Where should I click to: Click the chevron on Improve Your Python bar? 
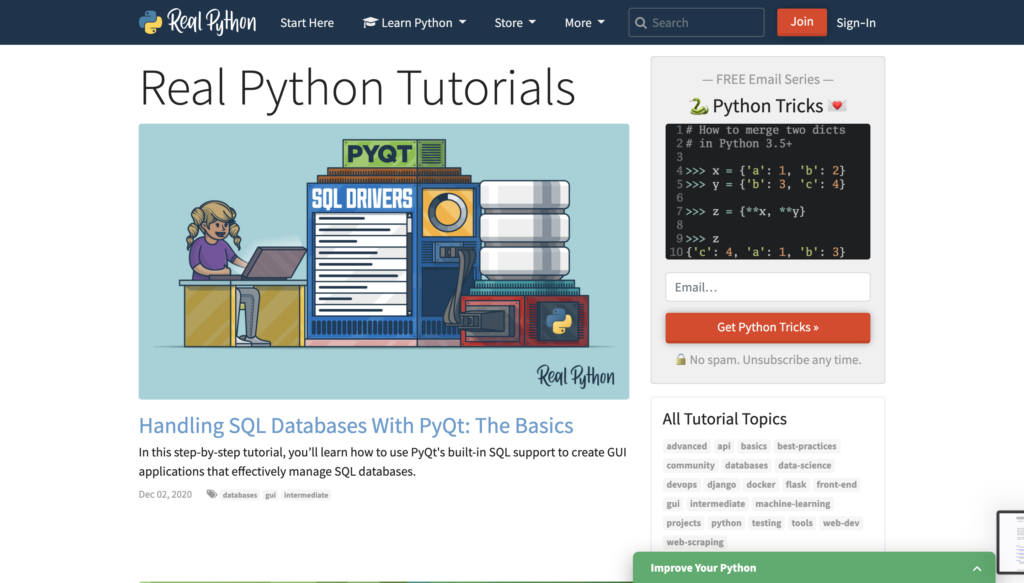click(976, 569)
